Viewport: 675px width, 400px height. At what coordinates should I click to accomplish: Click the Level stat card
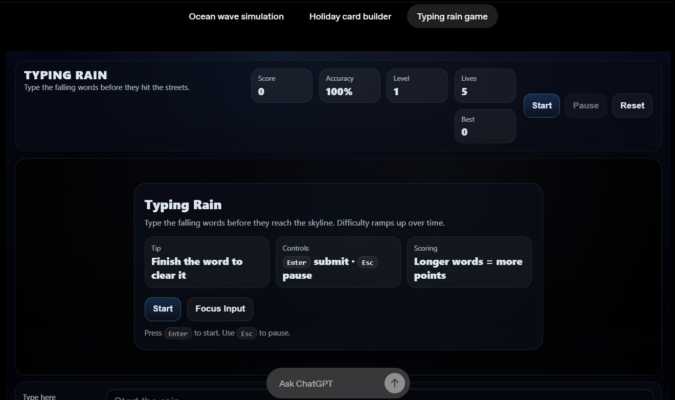click(418, 85)
